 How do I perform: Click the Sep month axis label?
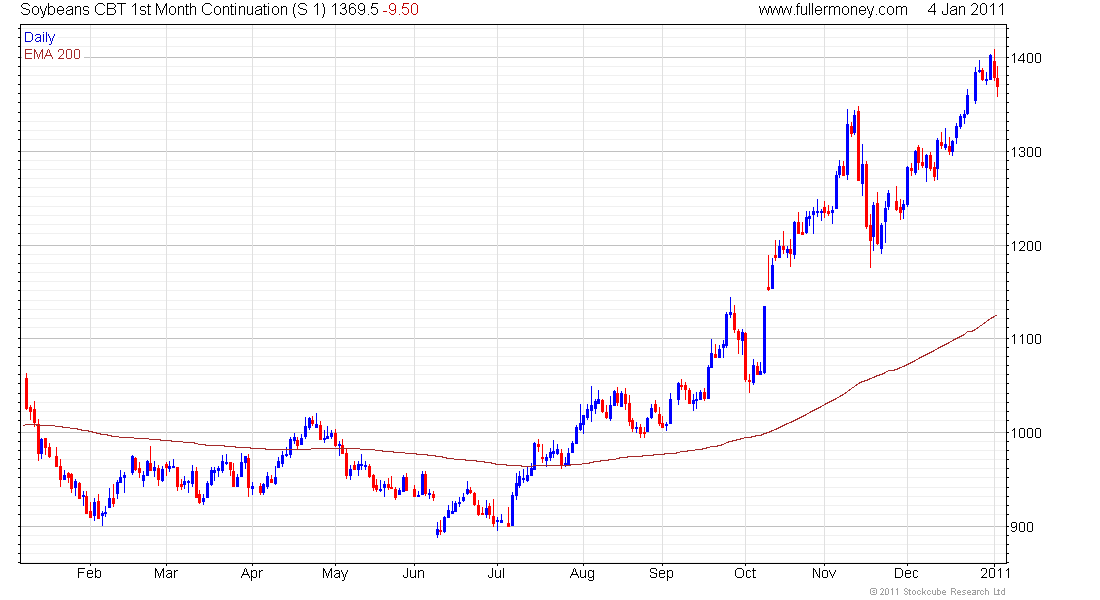[x=661, y=573]
